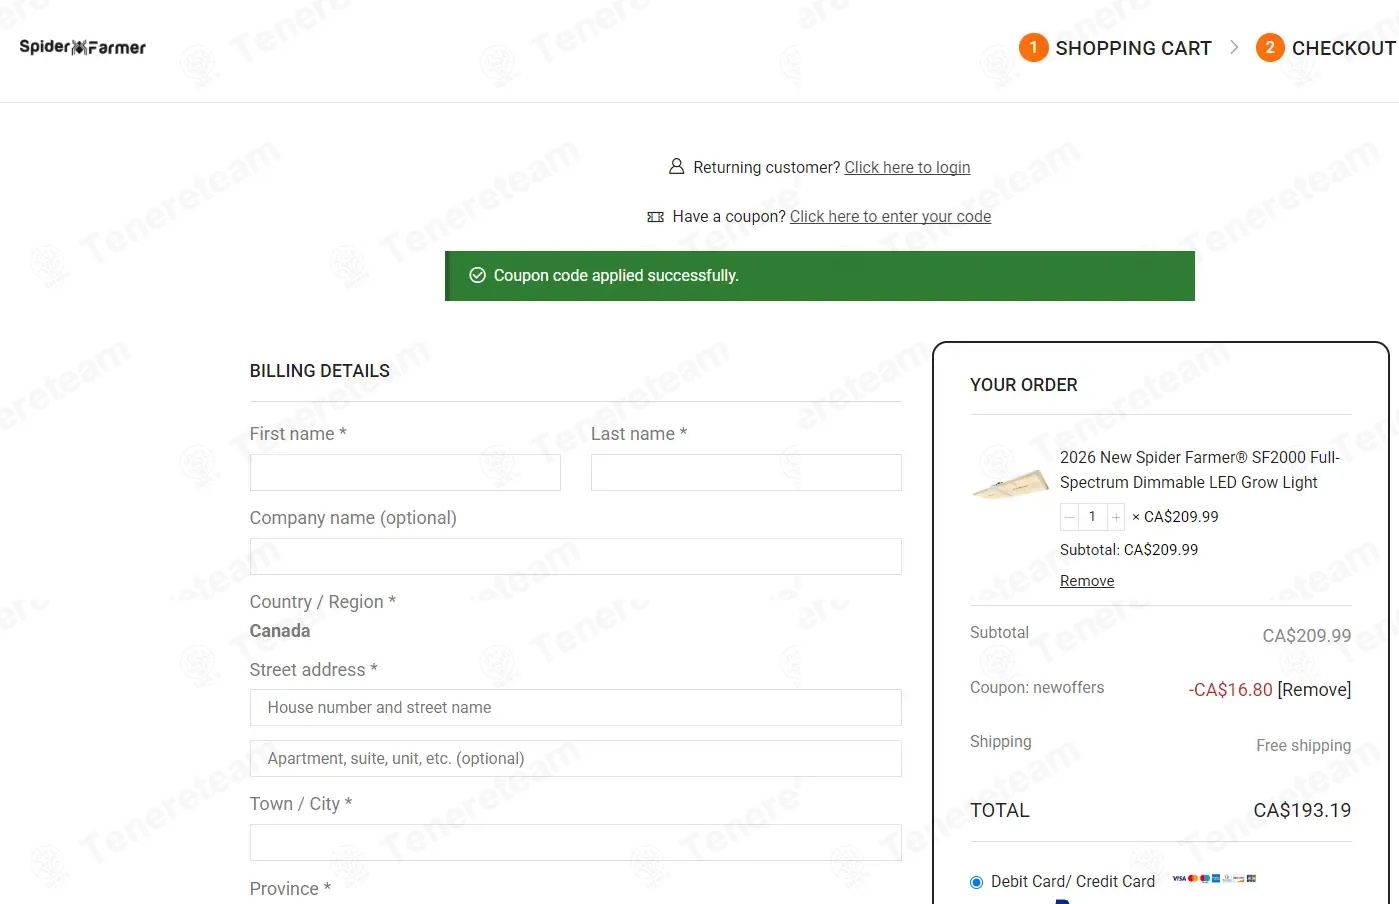
Task: Click the 'Free shipping' text
Action: (x=1304, y=745)
